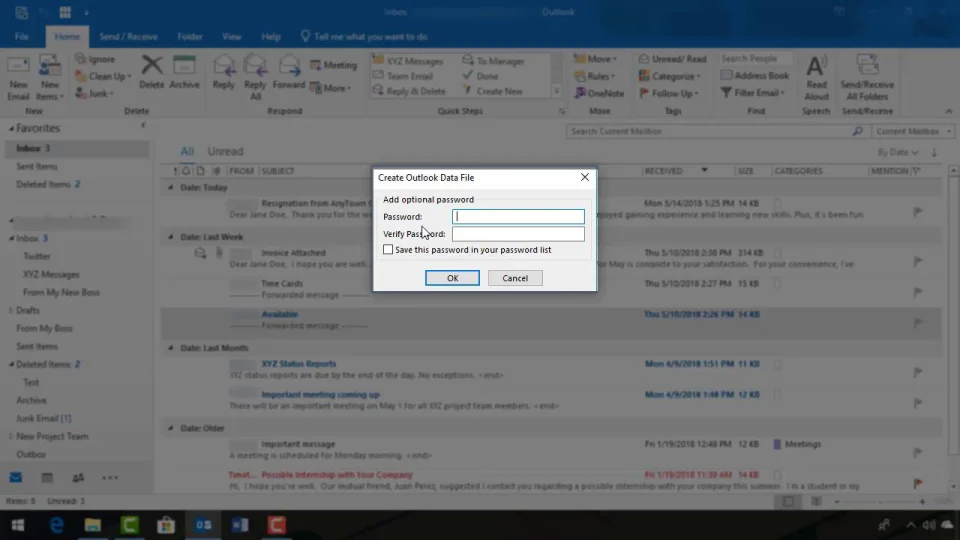The image size is (960, 540).
Task: Flag the XYZ Status Reports message
Action: tap(918, 372)
